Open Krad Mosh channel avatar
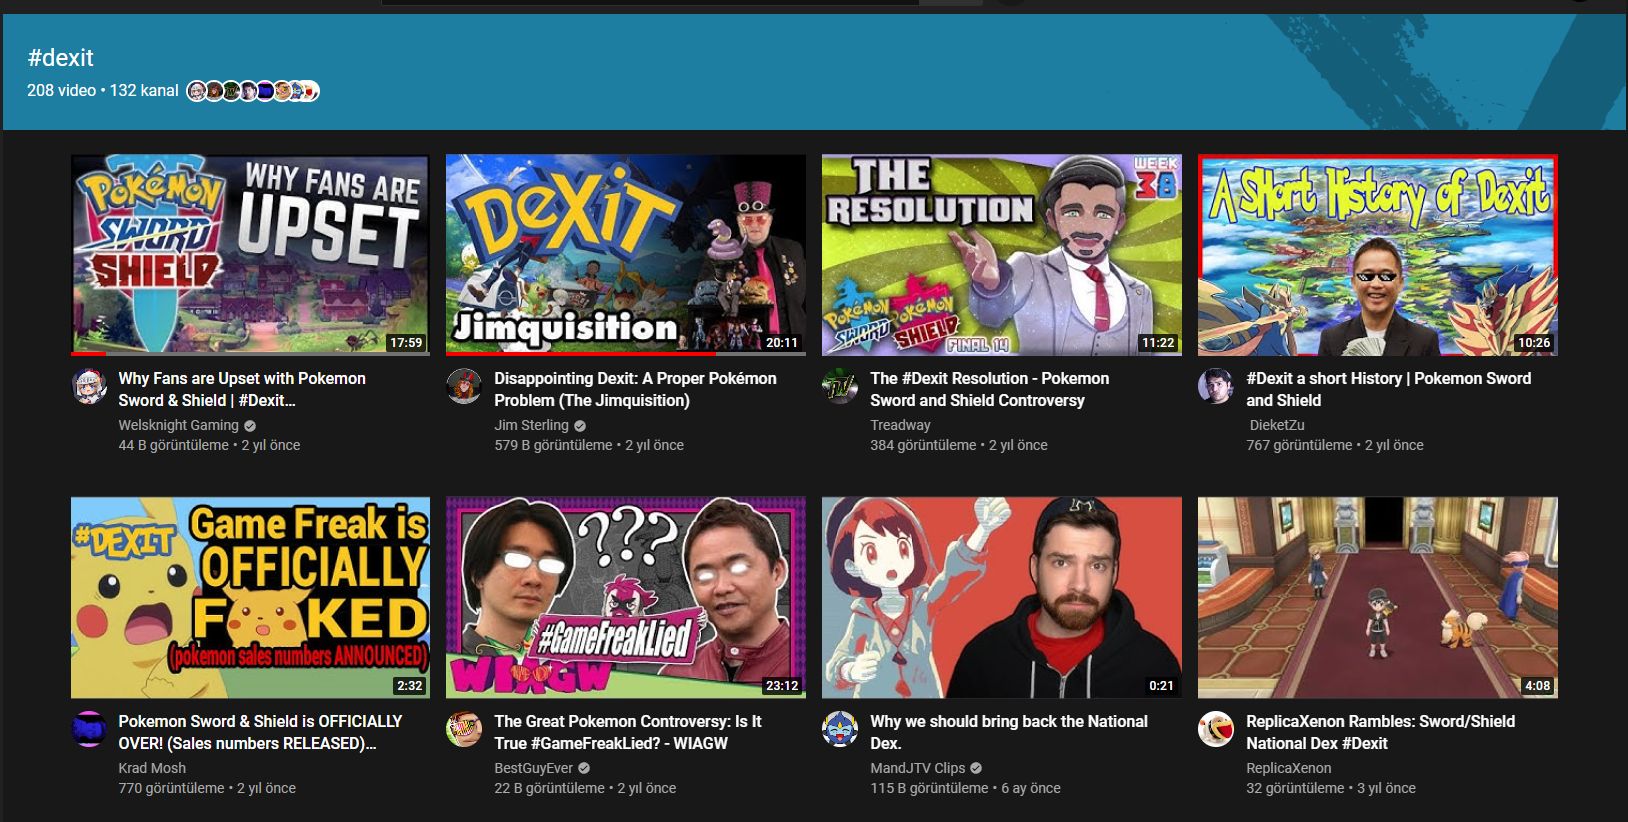The height and width of the screenshot is (822, 1628). coord(90,729)
